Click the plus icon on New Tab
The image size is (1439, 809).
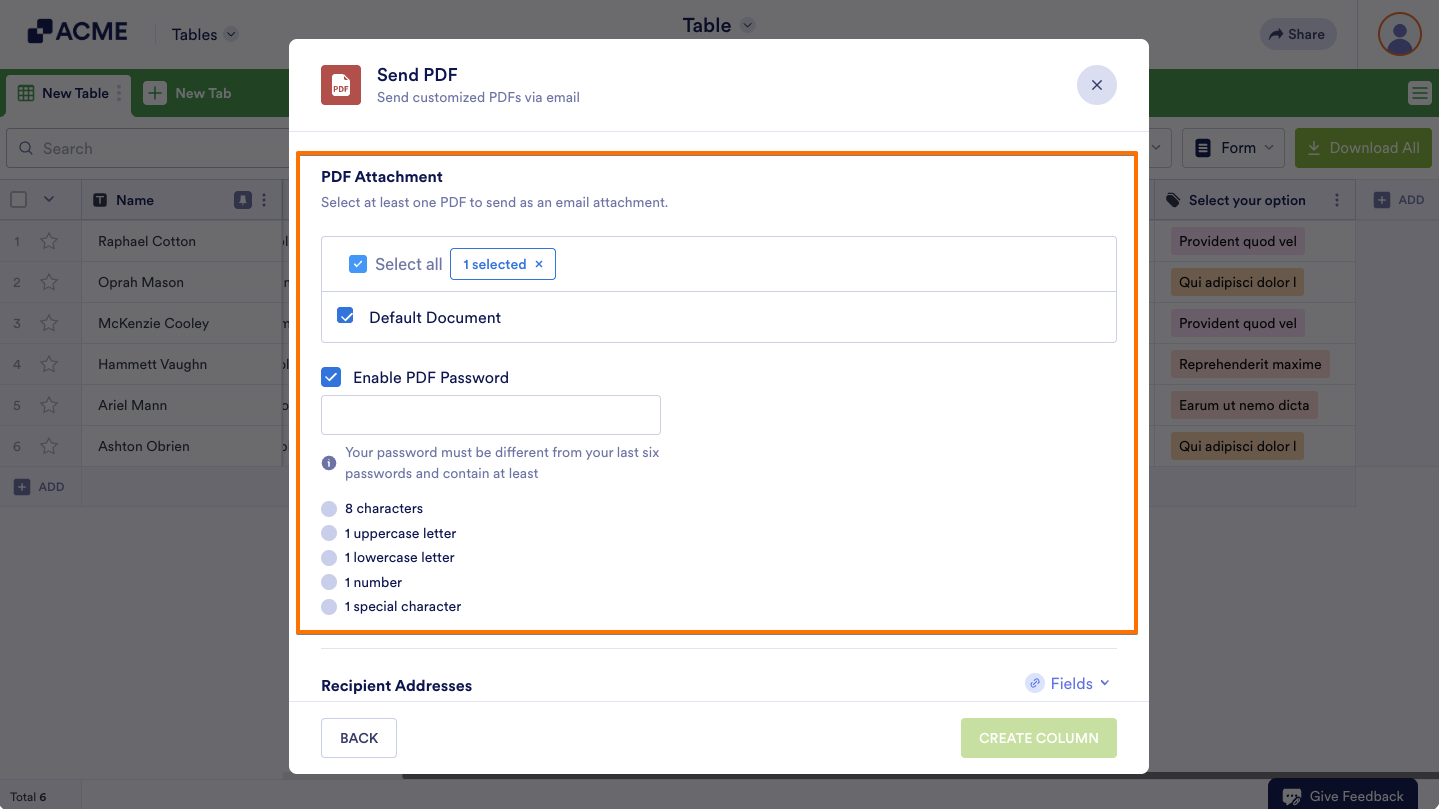(x=155, y=93)
